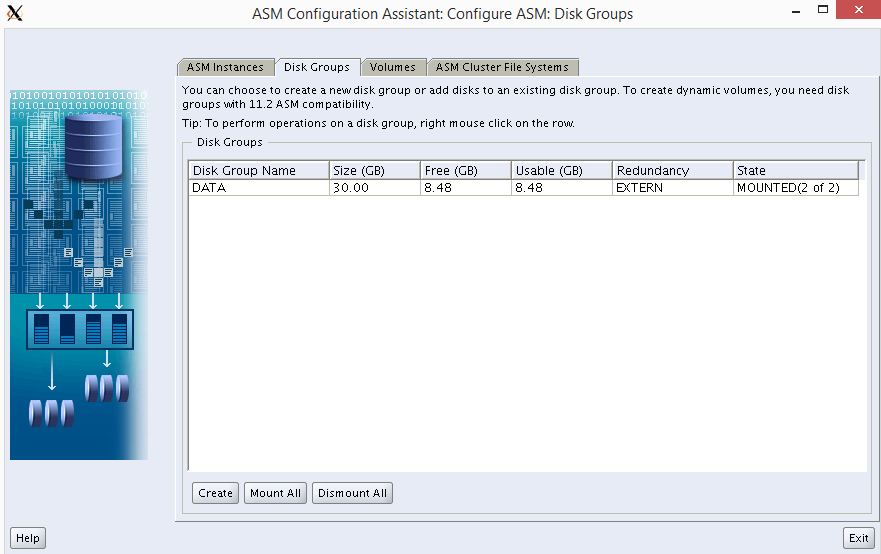881x554 pixels.
Task: Open Help for the assistant
Action: 28,538
